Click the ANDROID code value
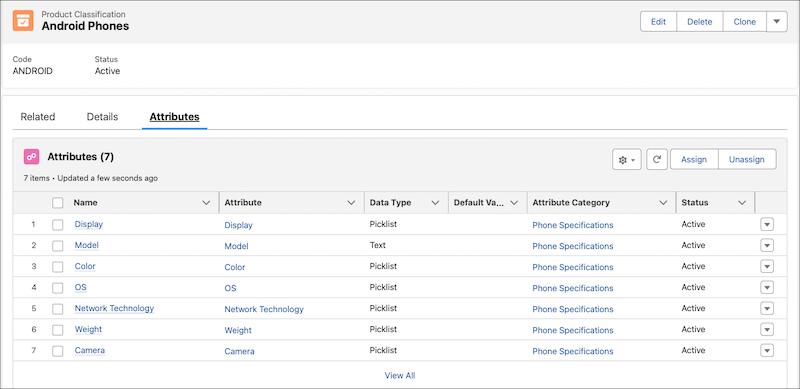Image resolution: width=800 pixels, height=389 pixels. click(x=33, y=71)
